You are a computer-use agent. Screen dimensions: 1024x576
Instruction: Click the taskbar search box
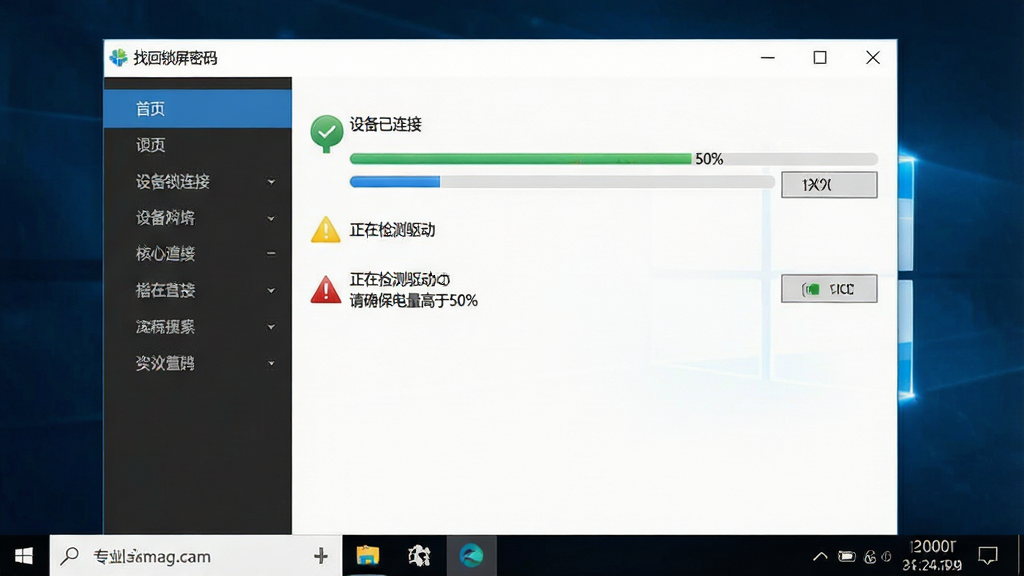196,556
